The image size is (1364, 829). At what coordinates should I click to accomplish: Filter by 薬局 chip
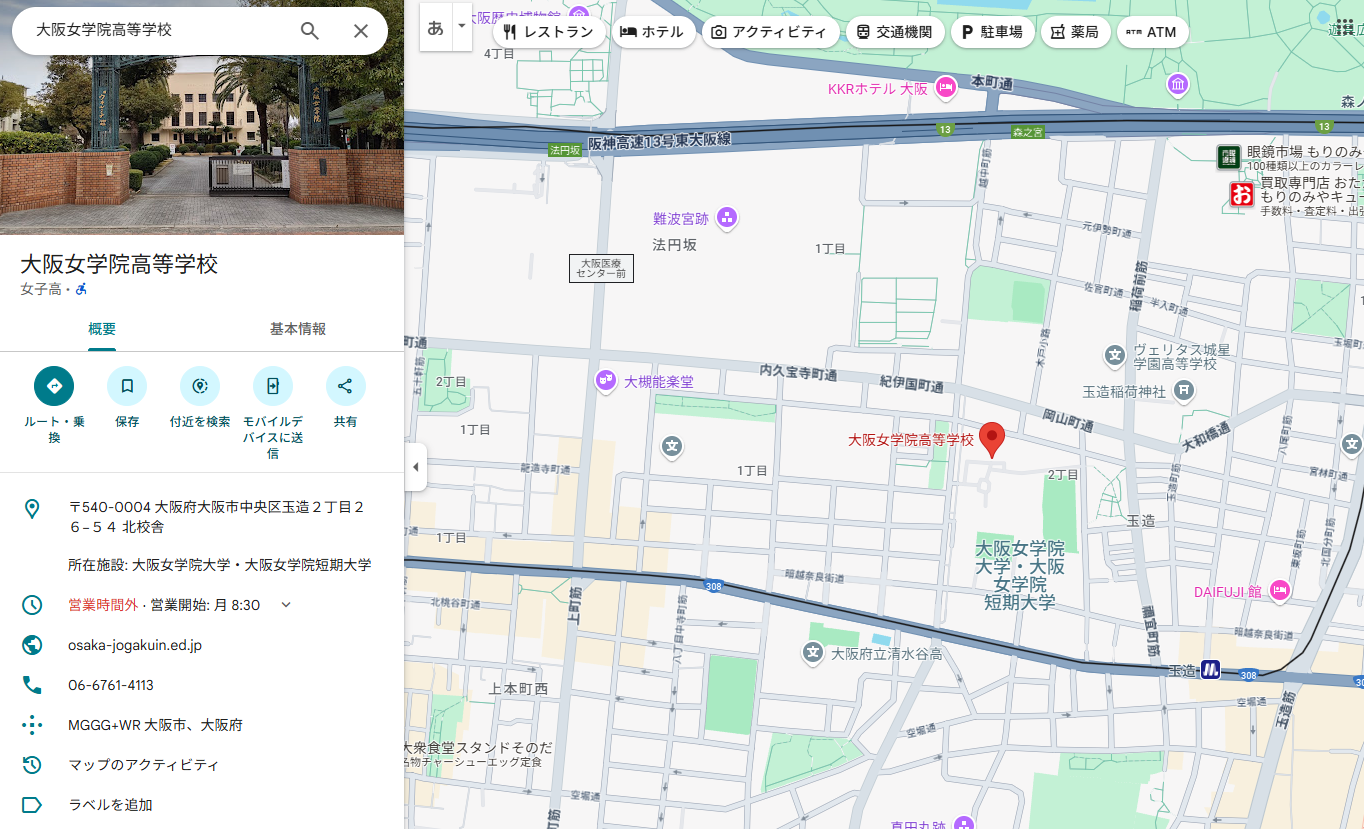coord(1075,32)
